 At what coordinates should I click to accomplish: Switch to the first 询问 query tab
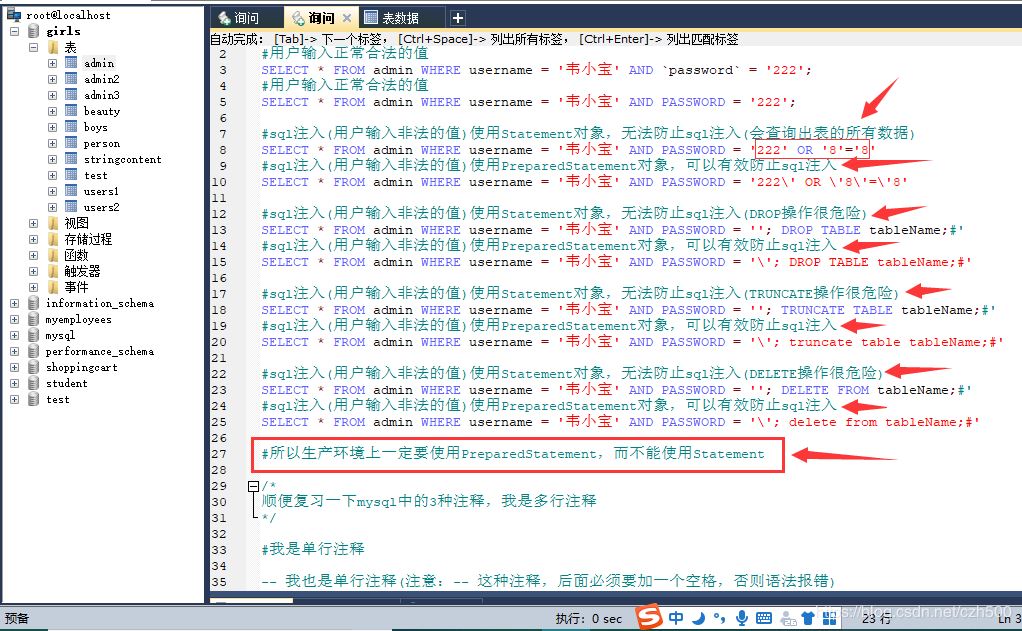(x=246, y=18)
